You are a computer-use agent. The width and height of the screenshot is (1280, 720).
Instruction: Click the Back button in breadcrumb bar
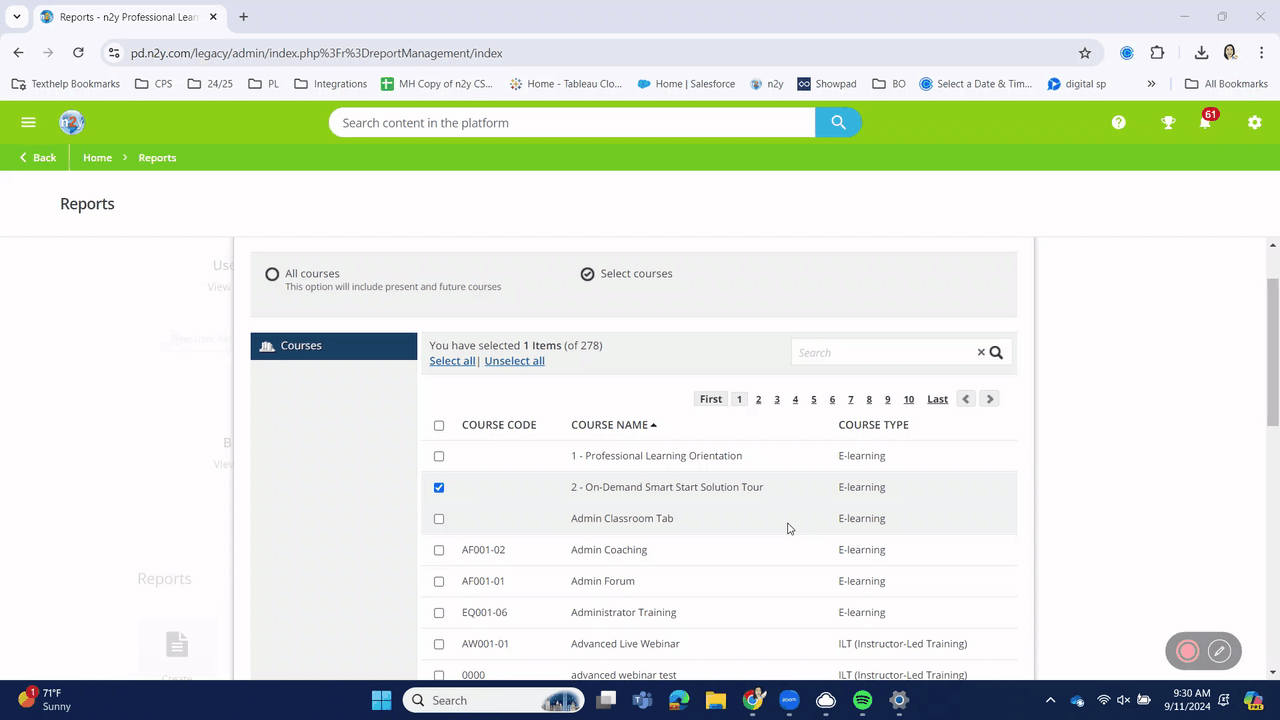coord(38,158)
